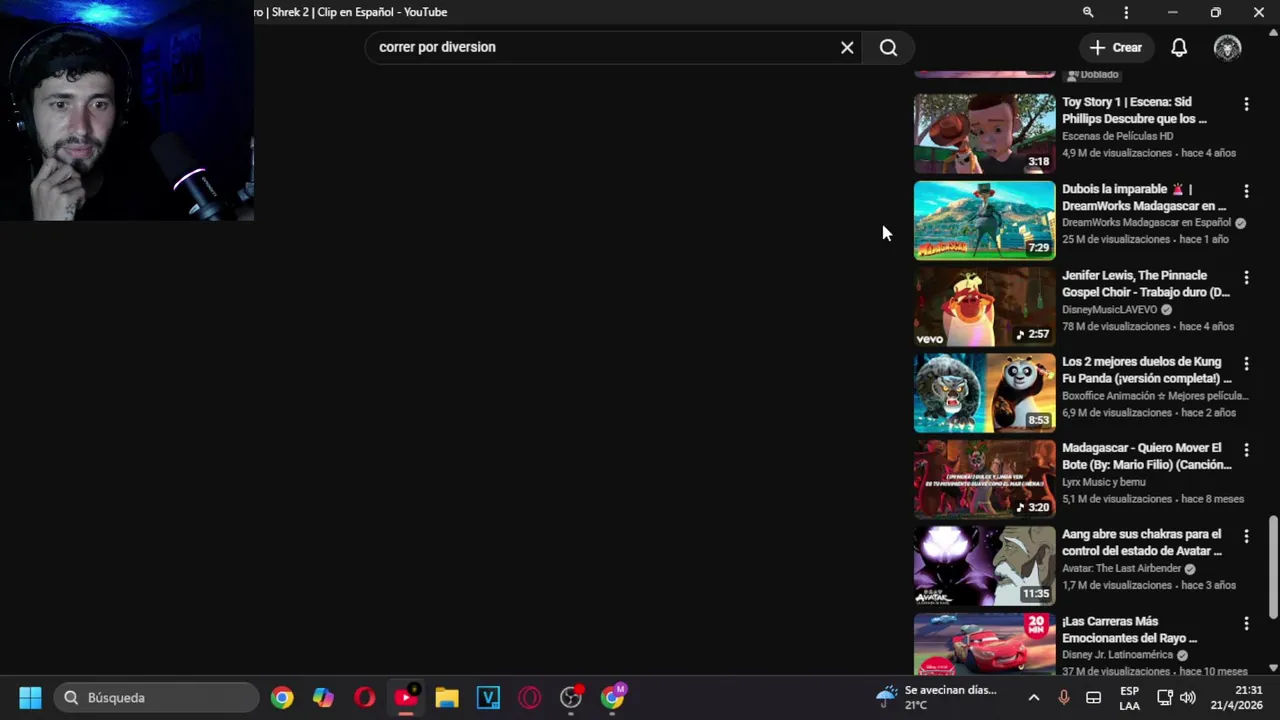Clear the search box with the X icon
Image resolution: width=1280 pixels, height=720 pixels.
click(847, 47)
